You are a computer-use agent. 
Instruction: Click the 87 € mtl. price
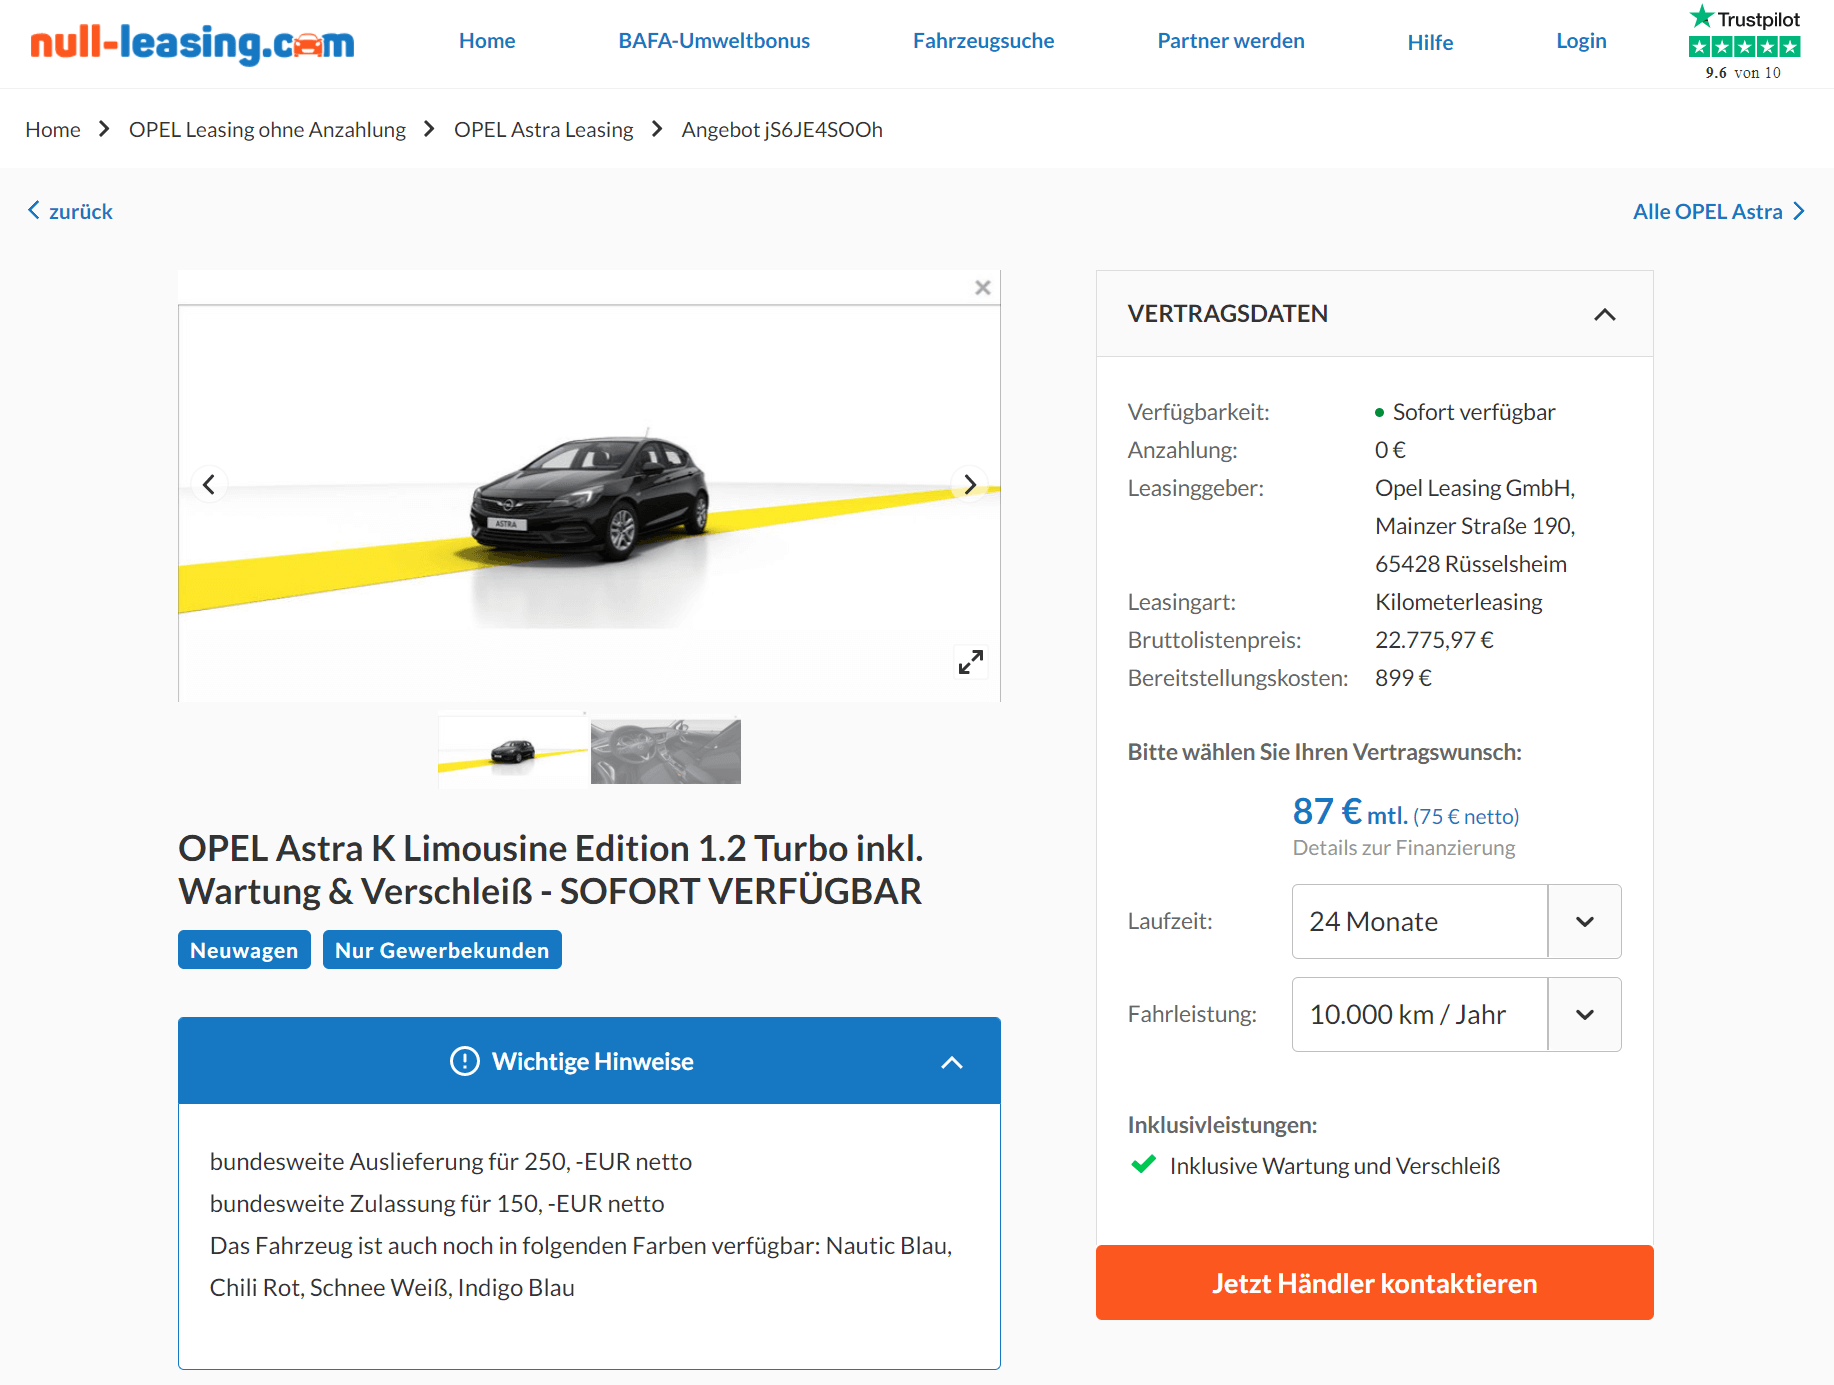click(1350, 812)
